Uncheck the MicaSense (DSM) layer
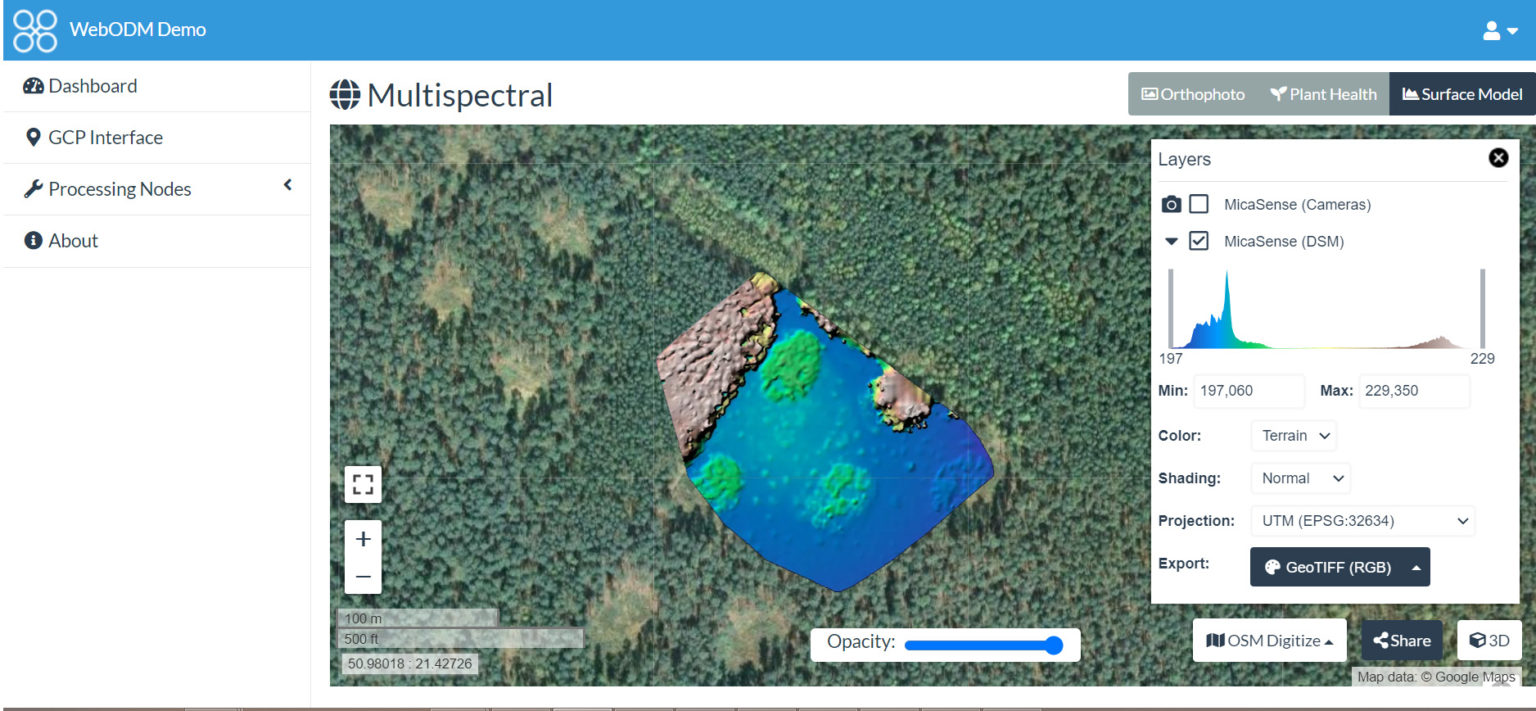Viewport: 1536px width, 711px height. point(1199,241)
